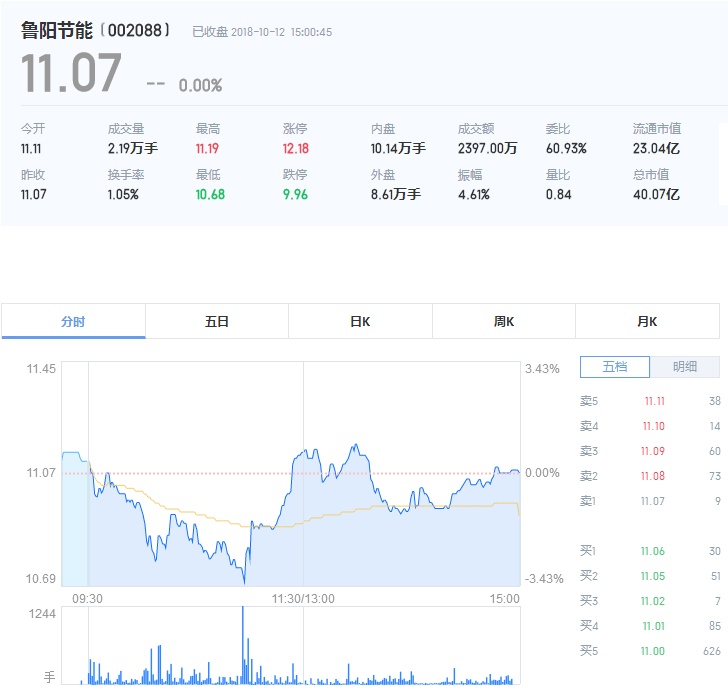The image size is (728, 694).
Task: Click the 最低 value 10.68
Action: (x=210, y=194)
